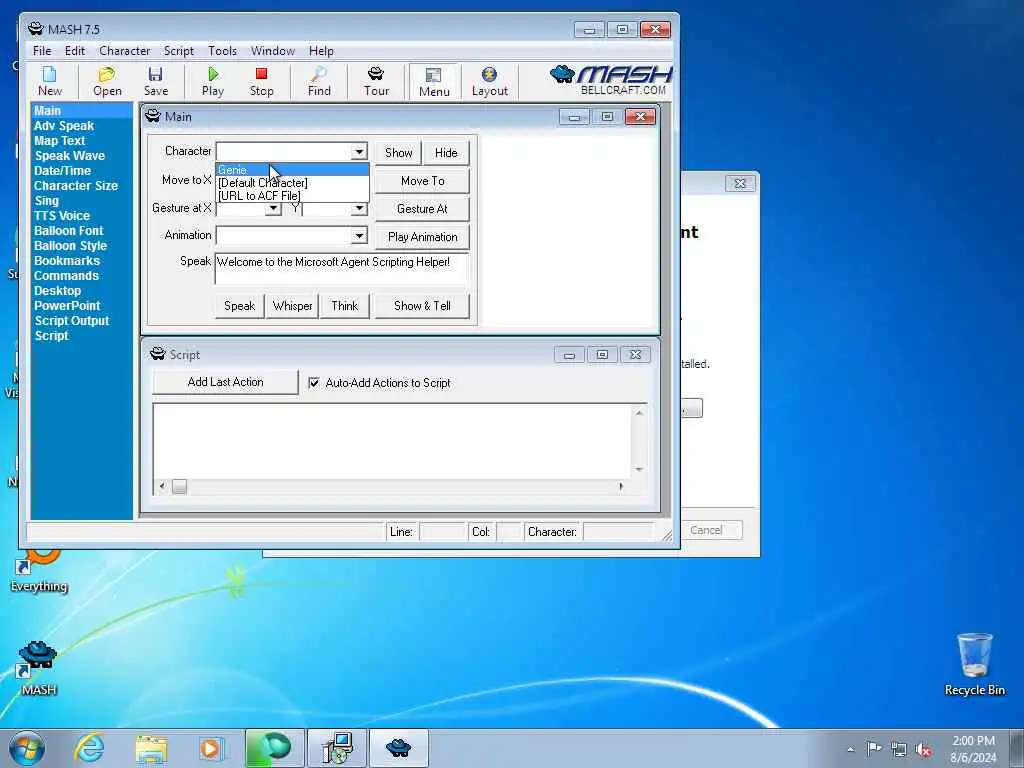Image resolution: width=1024 pixels, height=768 pixels.
Task: Choose [URL to ACF File] option
Action: [x=293, y=195]
